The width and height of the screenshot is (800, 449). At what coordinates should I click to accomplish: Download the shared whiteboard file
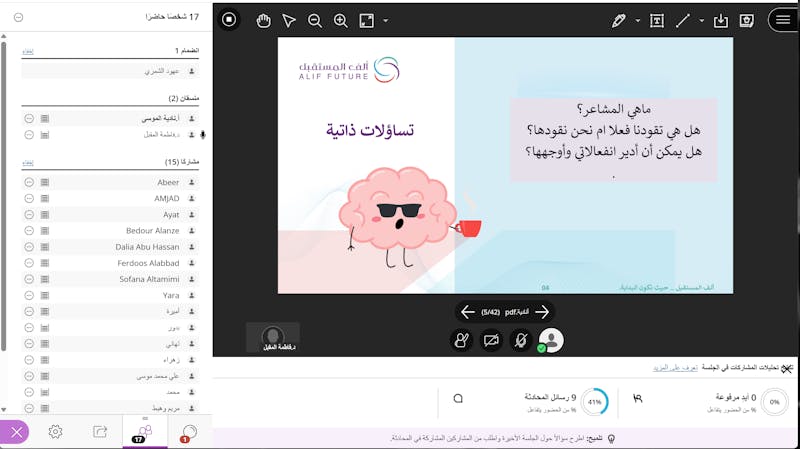(x=720, y=20)
